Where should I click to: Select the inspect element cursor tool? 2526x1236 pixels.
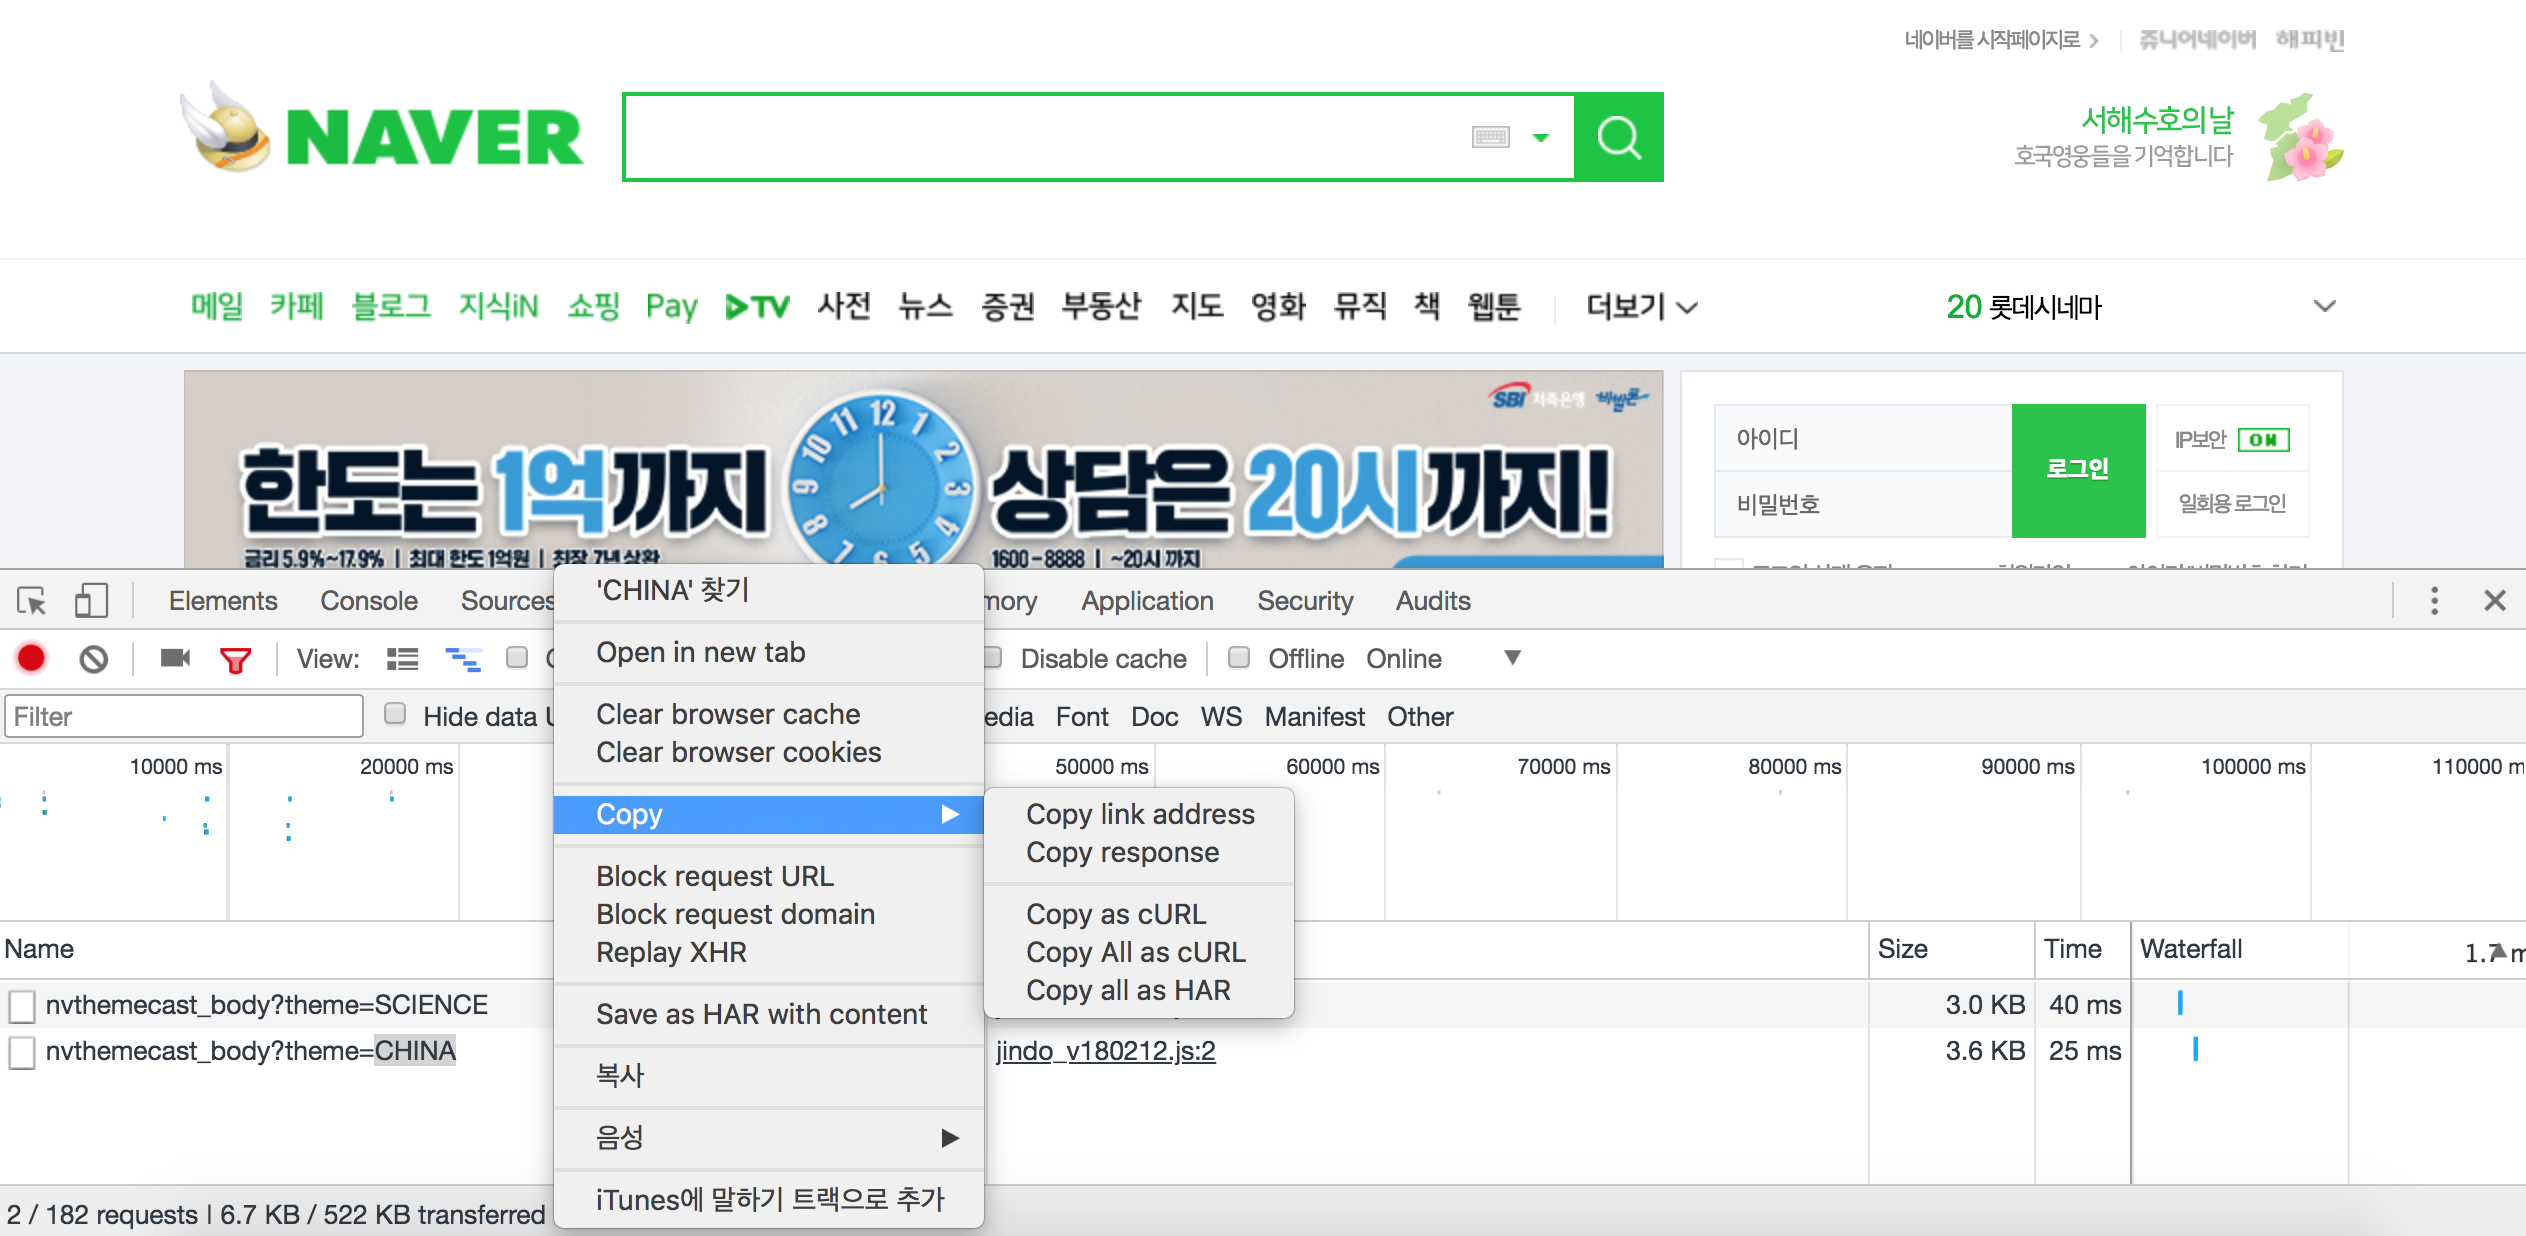[x=30, y=600]
